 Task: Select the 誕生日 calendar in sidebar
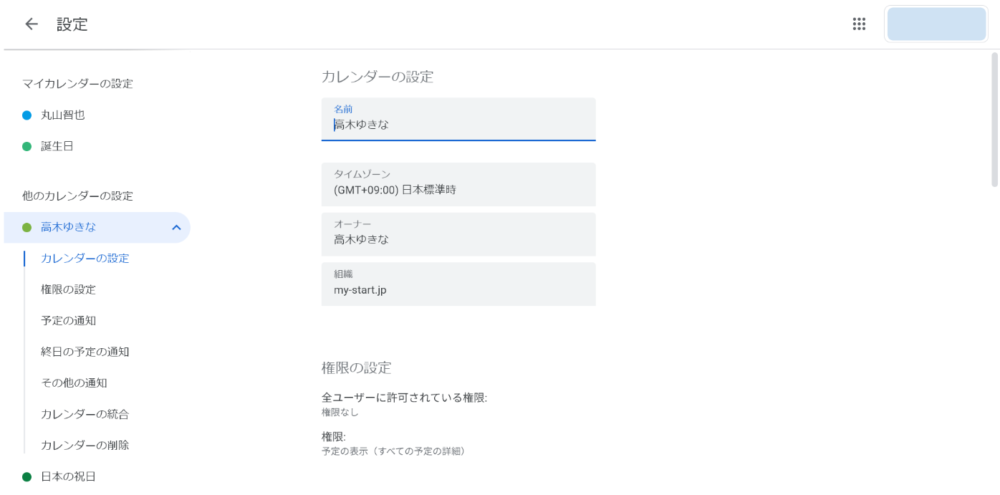pyautogui.click(x=57, y=146)
